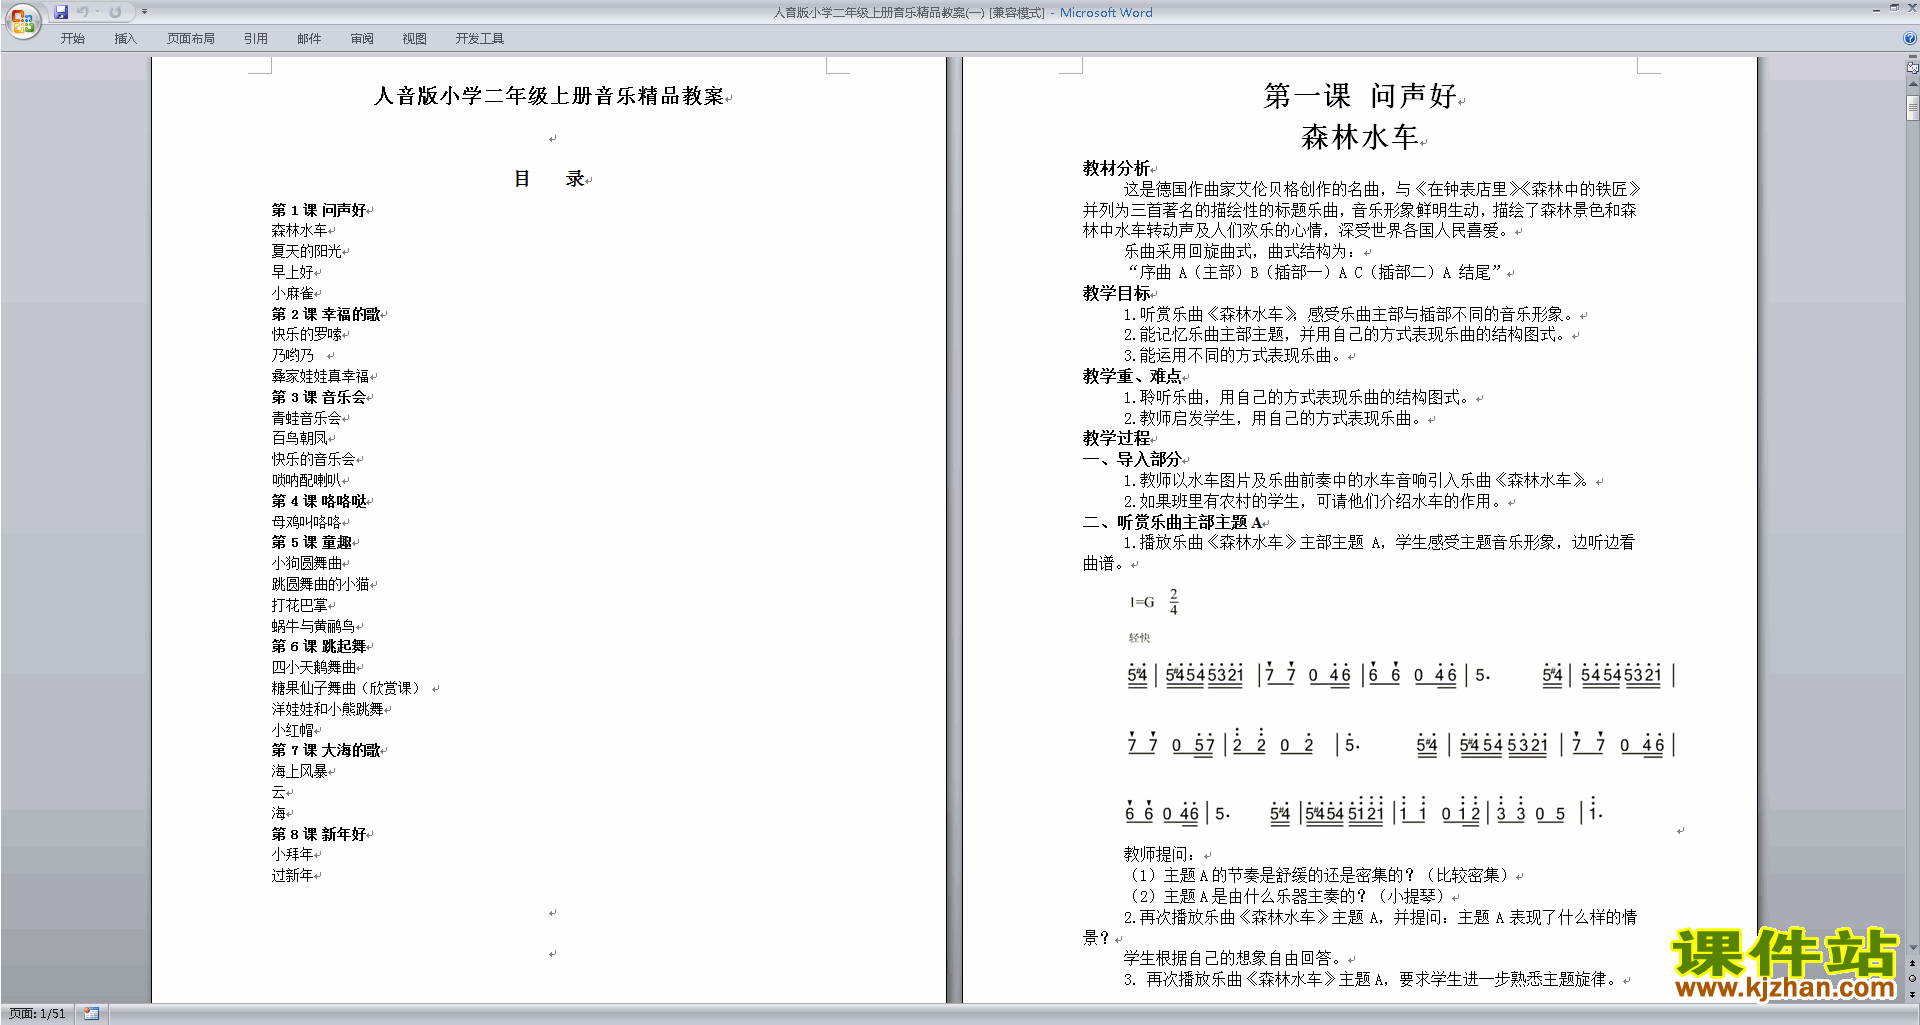Click the Redo icon
The width and height of the screenshot is (1920, 1025).
(x=115, y=12)
